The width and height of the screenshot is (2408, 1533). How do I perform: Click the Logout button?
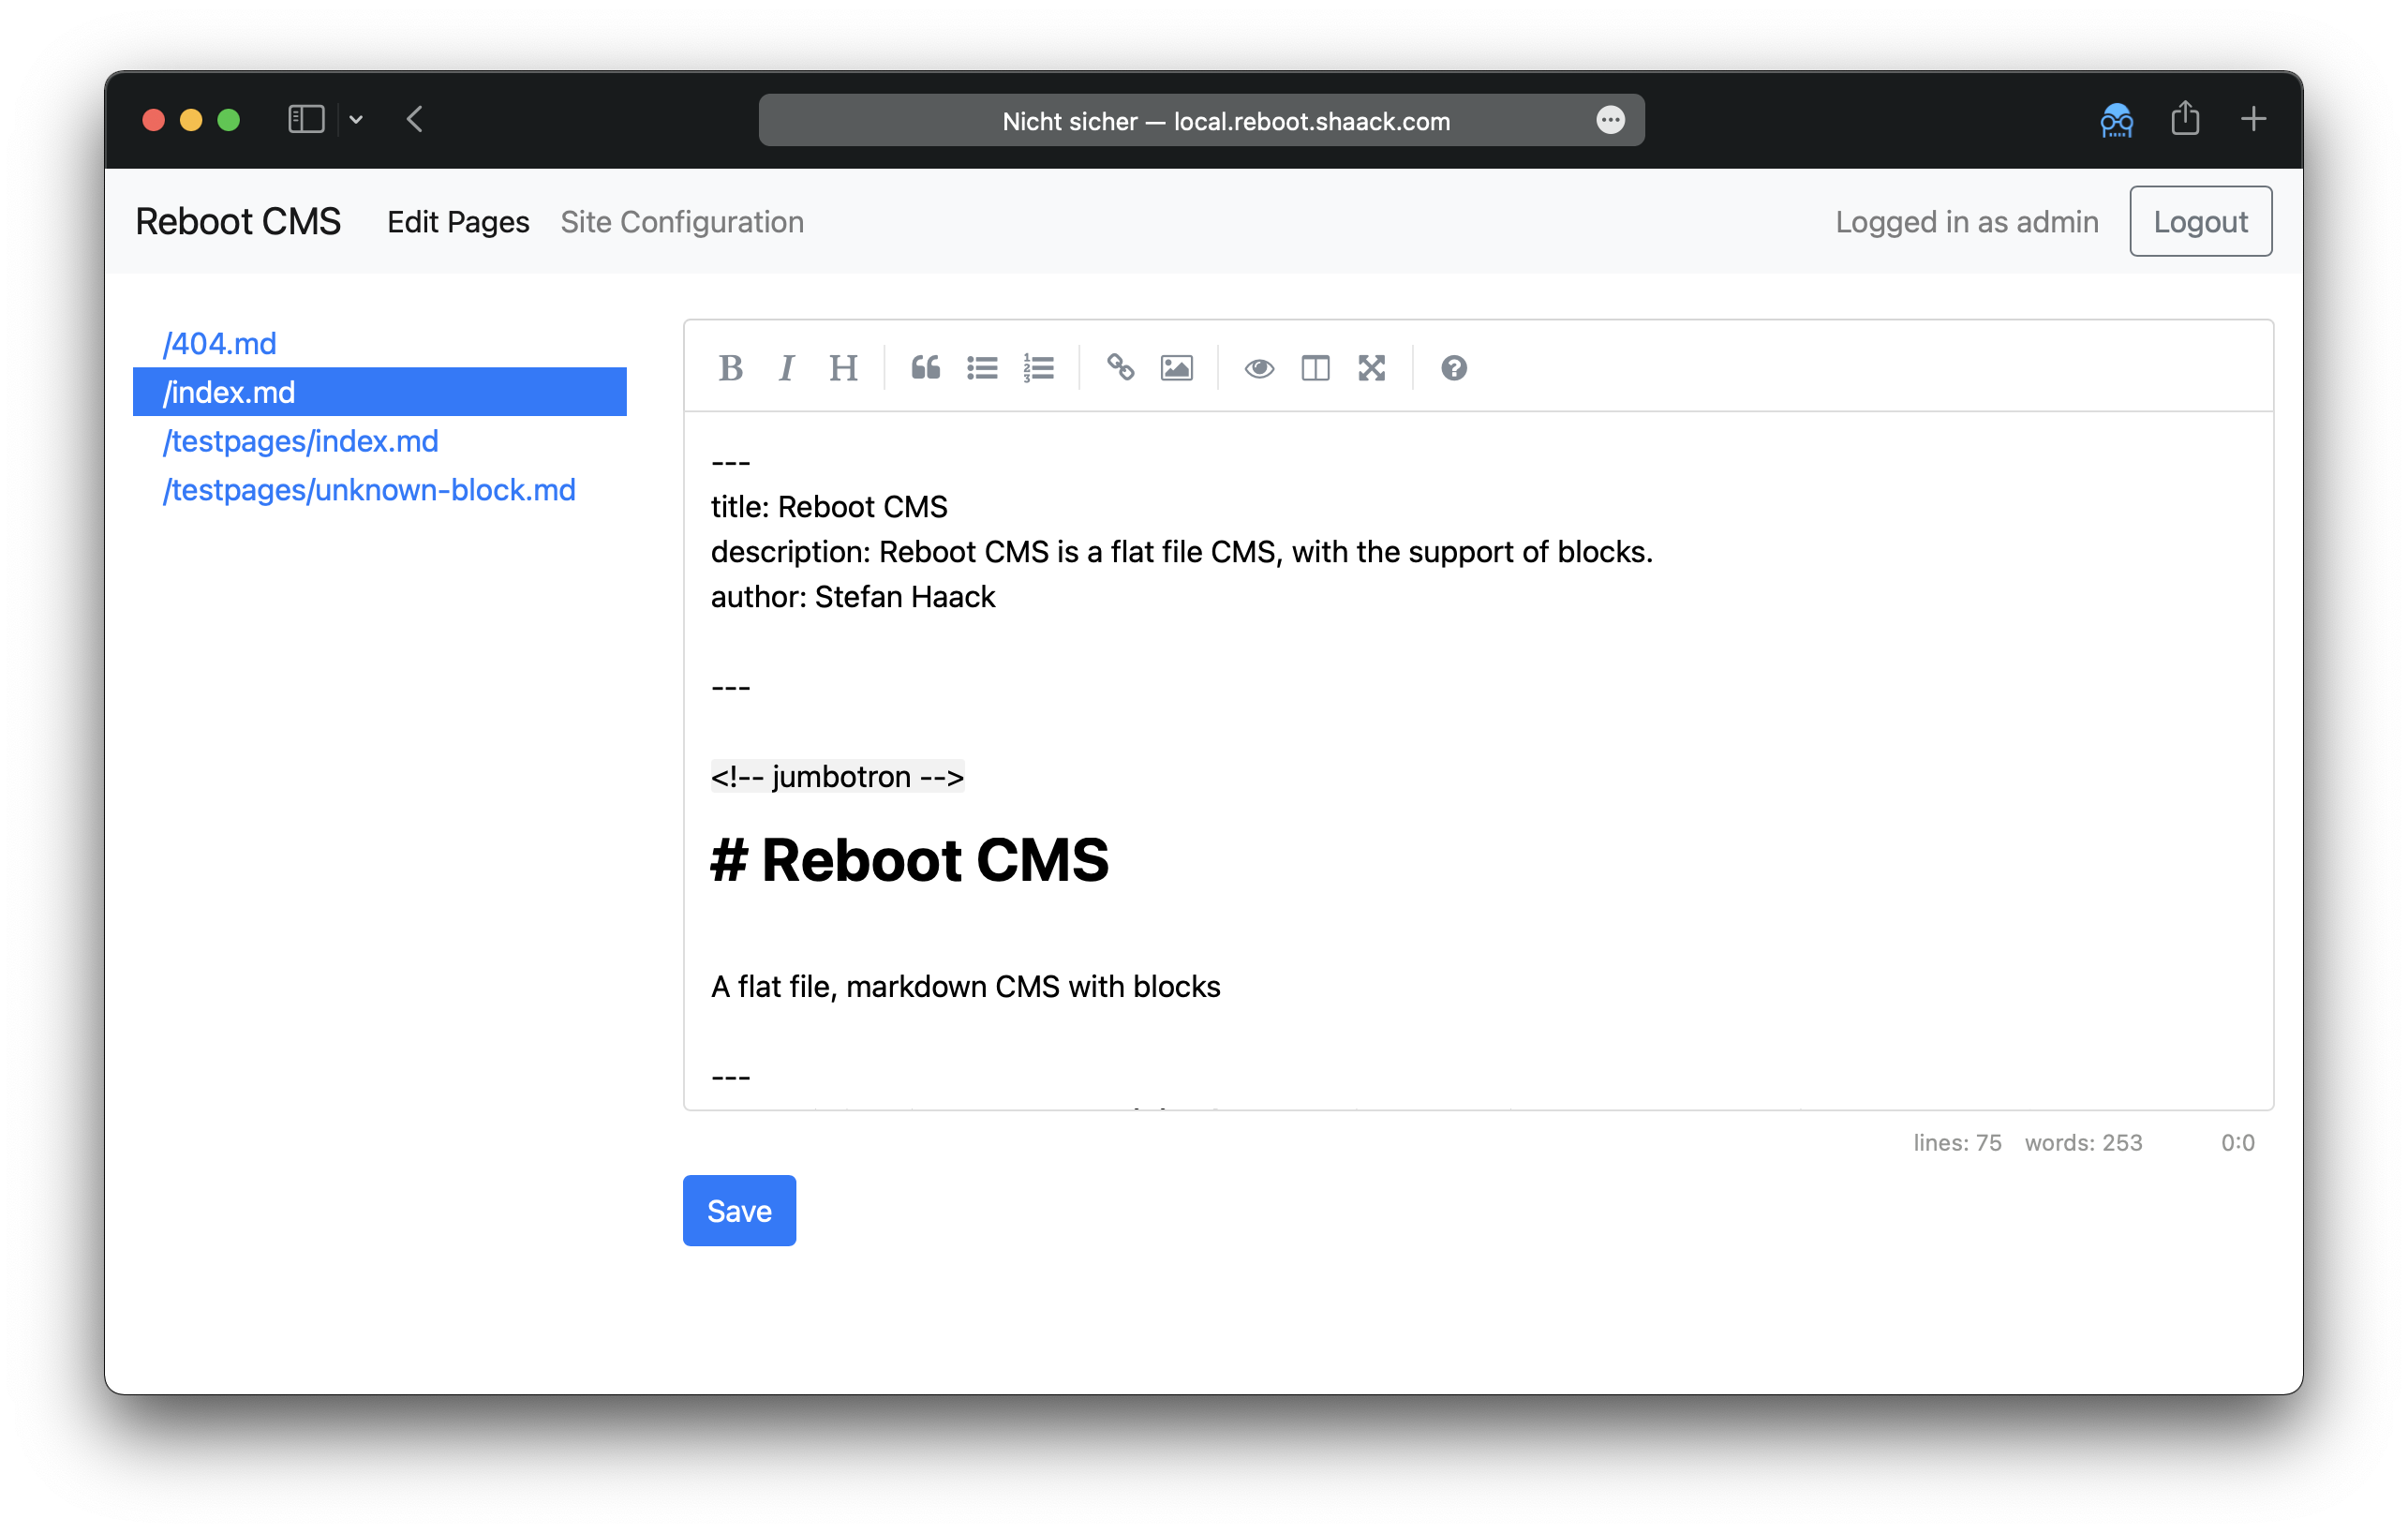point(2199,219)
